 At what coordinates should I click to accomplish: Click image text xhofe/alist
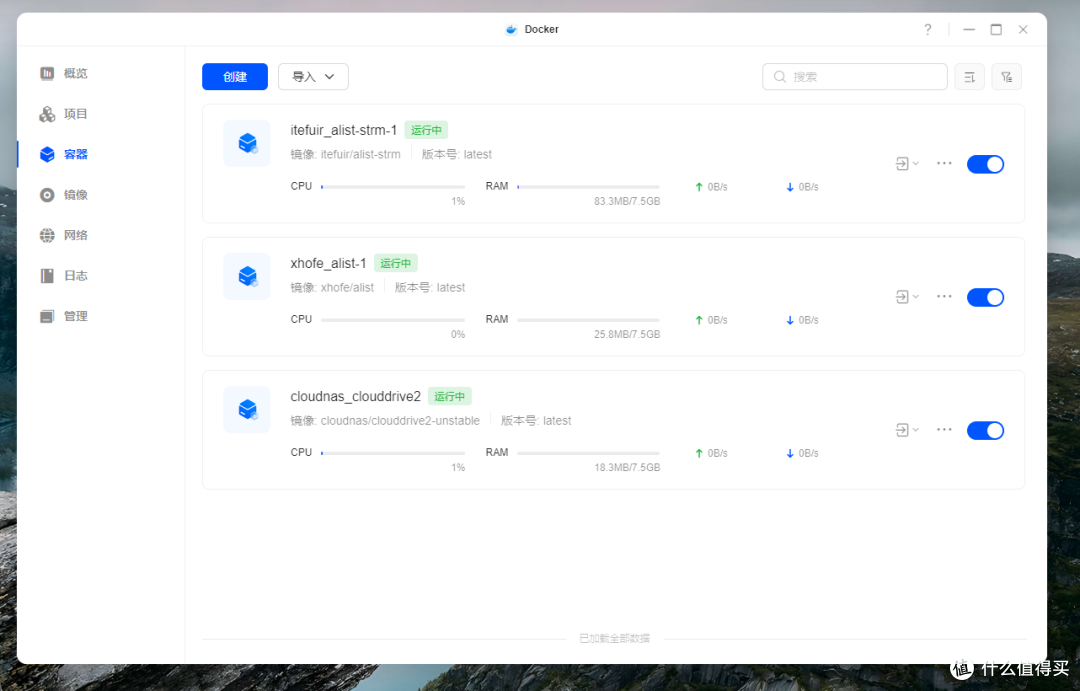(x=347, y=287)
